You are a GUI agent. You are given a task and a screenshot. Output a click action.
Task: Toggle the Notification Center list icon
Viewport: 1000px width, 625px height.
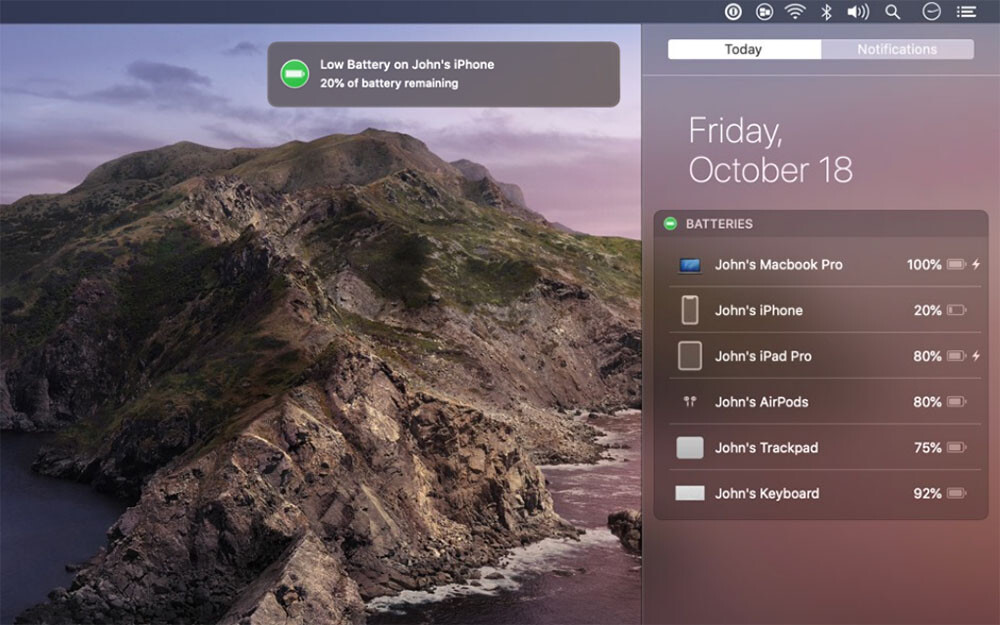(966, 11)
